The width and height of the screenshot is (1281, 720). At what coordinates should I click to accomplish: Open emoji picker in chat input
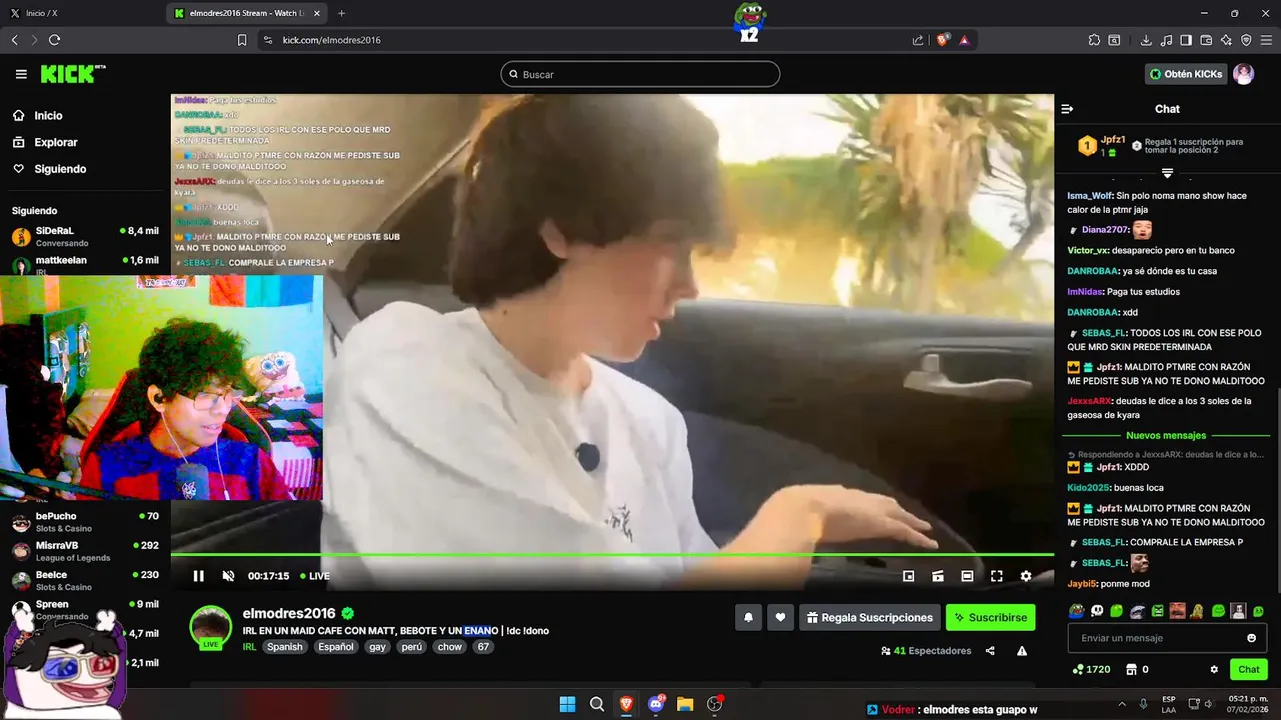1251,638
